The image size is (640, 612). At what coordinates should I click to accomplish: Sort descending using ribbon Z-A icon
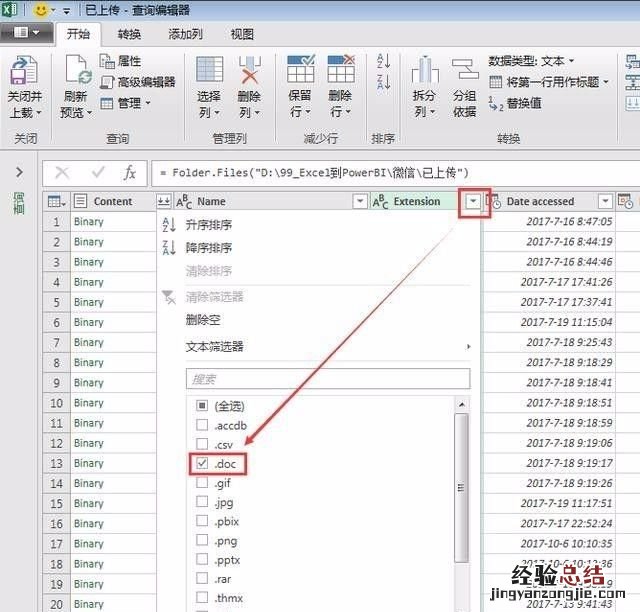[384, 82]
